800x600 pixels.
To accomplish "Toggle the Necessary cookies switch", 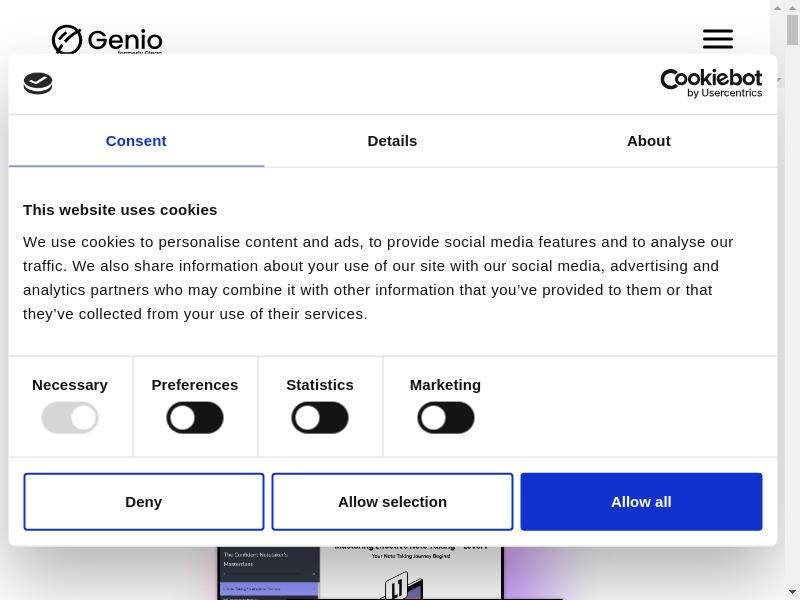I will pos(70,417).
